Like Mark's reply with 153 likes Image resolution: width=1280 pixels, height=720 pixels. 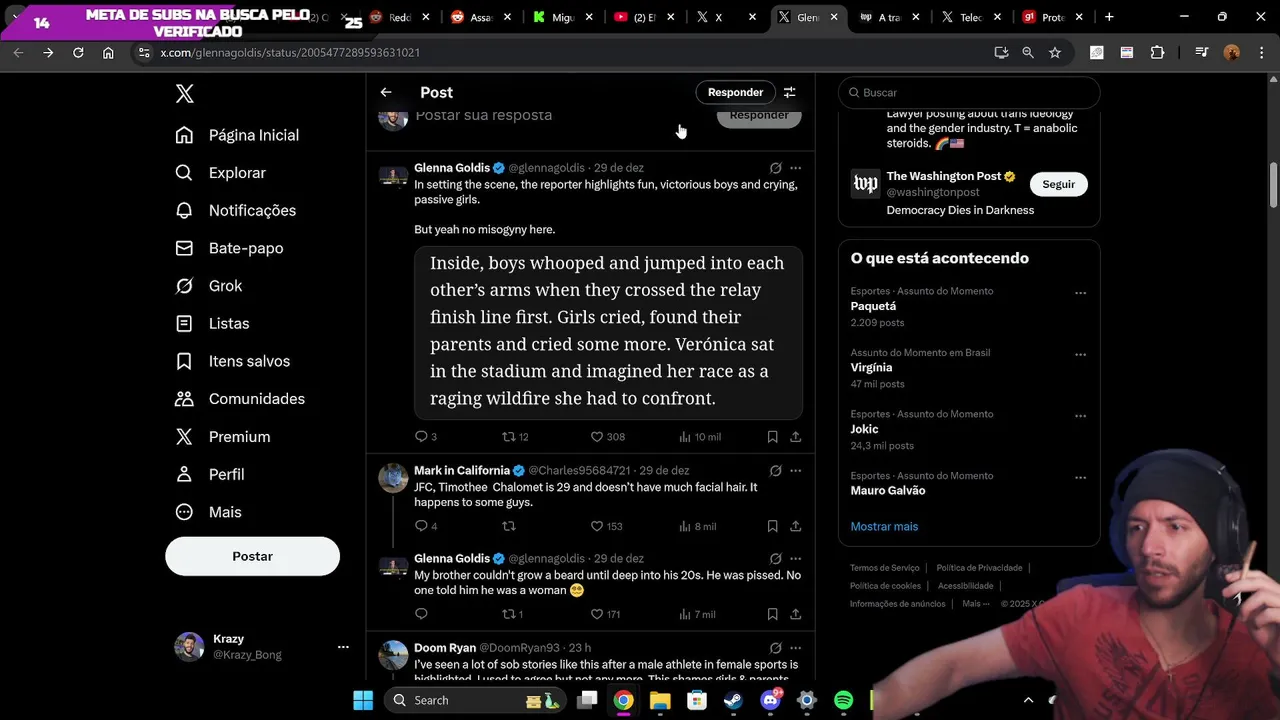(606, 526)
